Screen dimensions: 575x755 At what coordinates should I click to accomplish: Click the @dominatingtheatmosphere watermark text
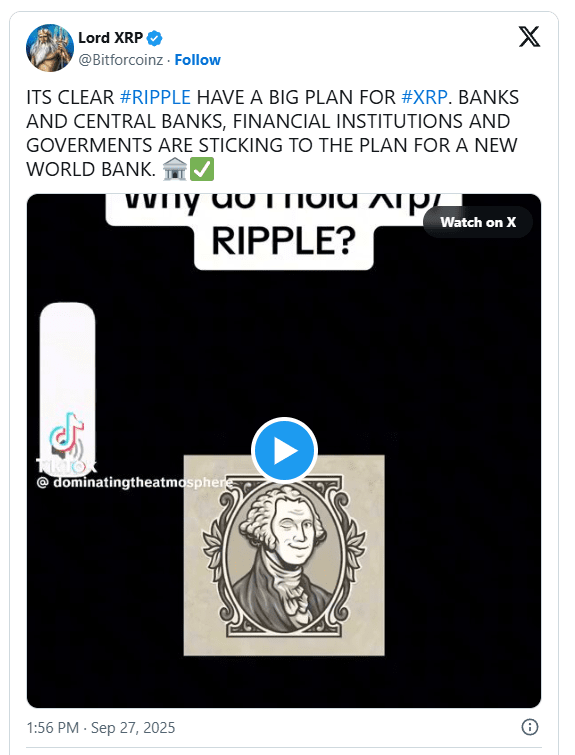(134, 482)
